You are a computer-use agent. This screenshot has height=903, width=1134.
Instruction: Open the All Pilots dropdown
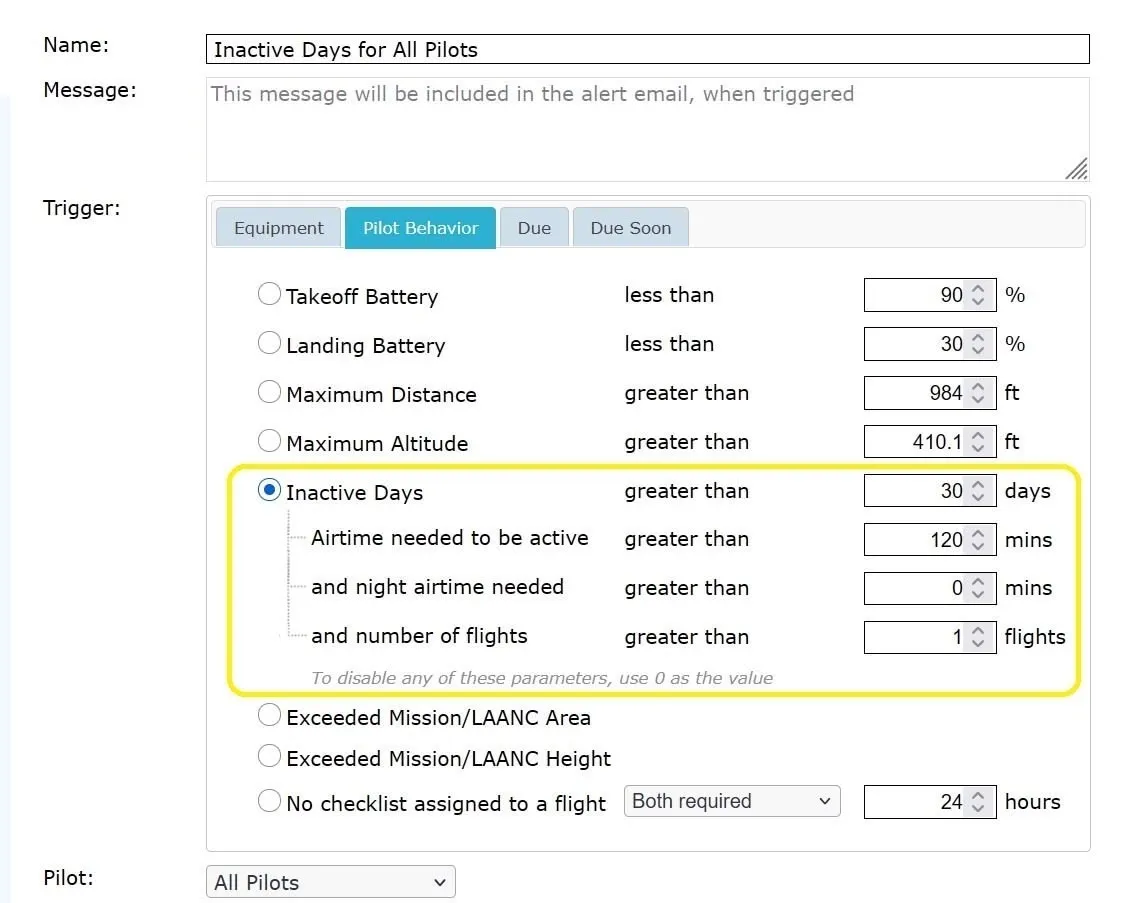coord(331,882)
